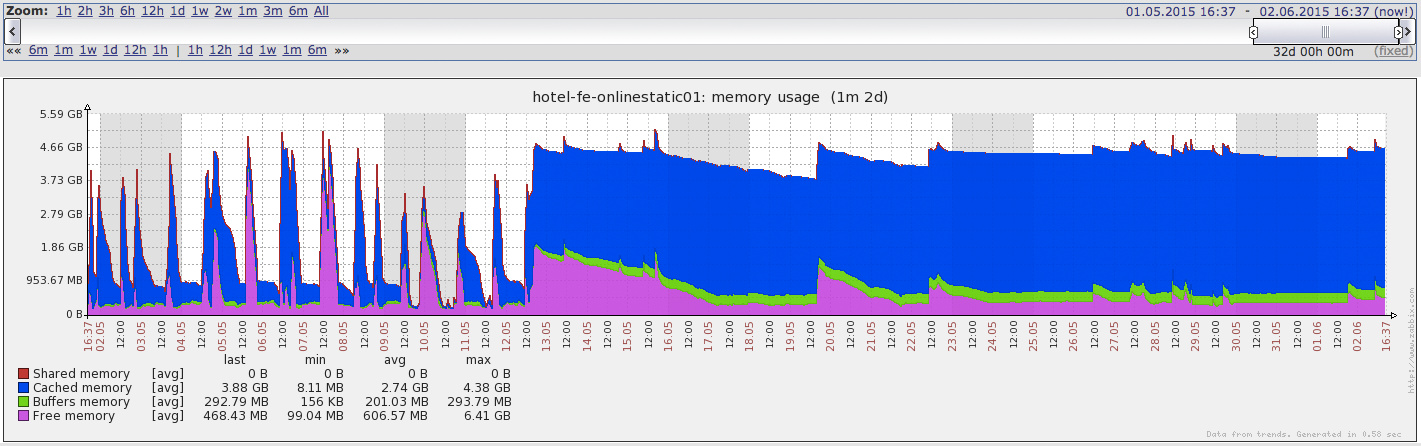
Task: Click the 953.67 MB y-axis label
Action: 54,281
